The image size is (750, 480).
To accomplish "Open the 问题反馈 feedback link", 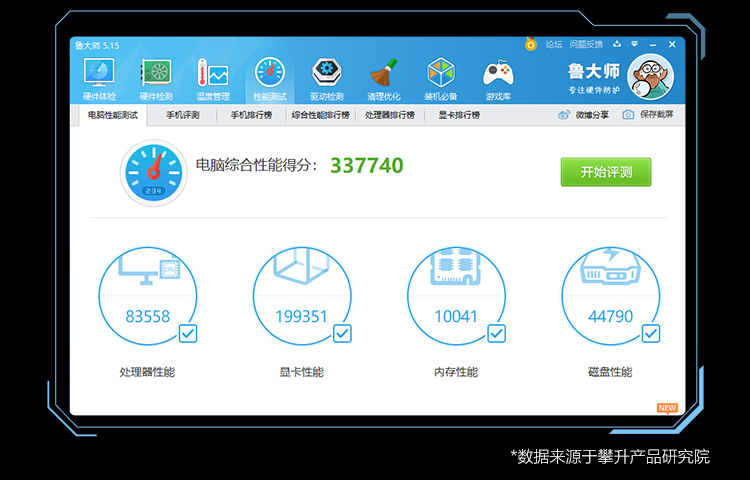I will click(586, 44).
